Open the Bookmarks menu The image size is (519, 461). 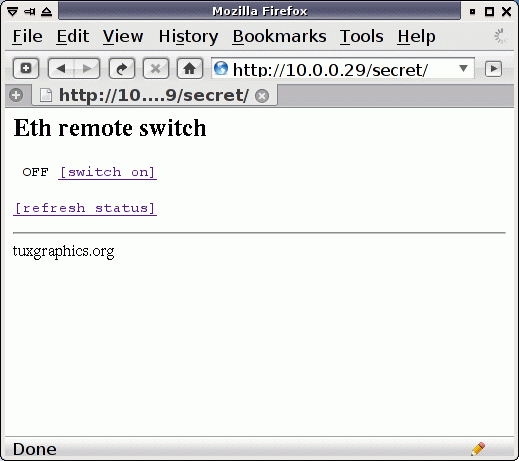[x=279, y=36]
